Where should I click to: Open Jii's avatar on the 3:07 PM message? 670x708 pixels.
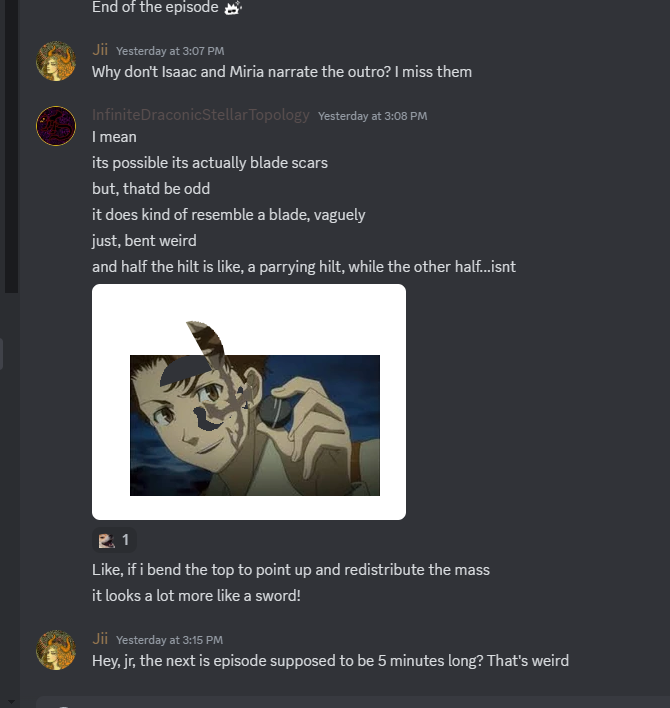[56, 61]
